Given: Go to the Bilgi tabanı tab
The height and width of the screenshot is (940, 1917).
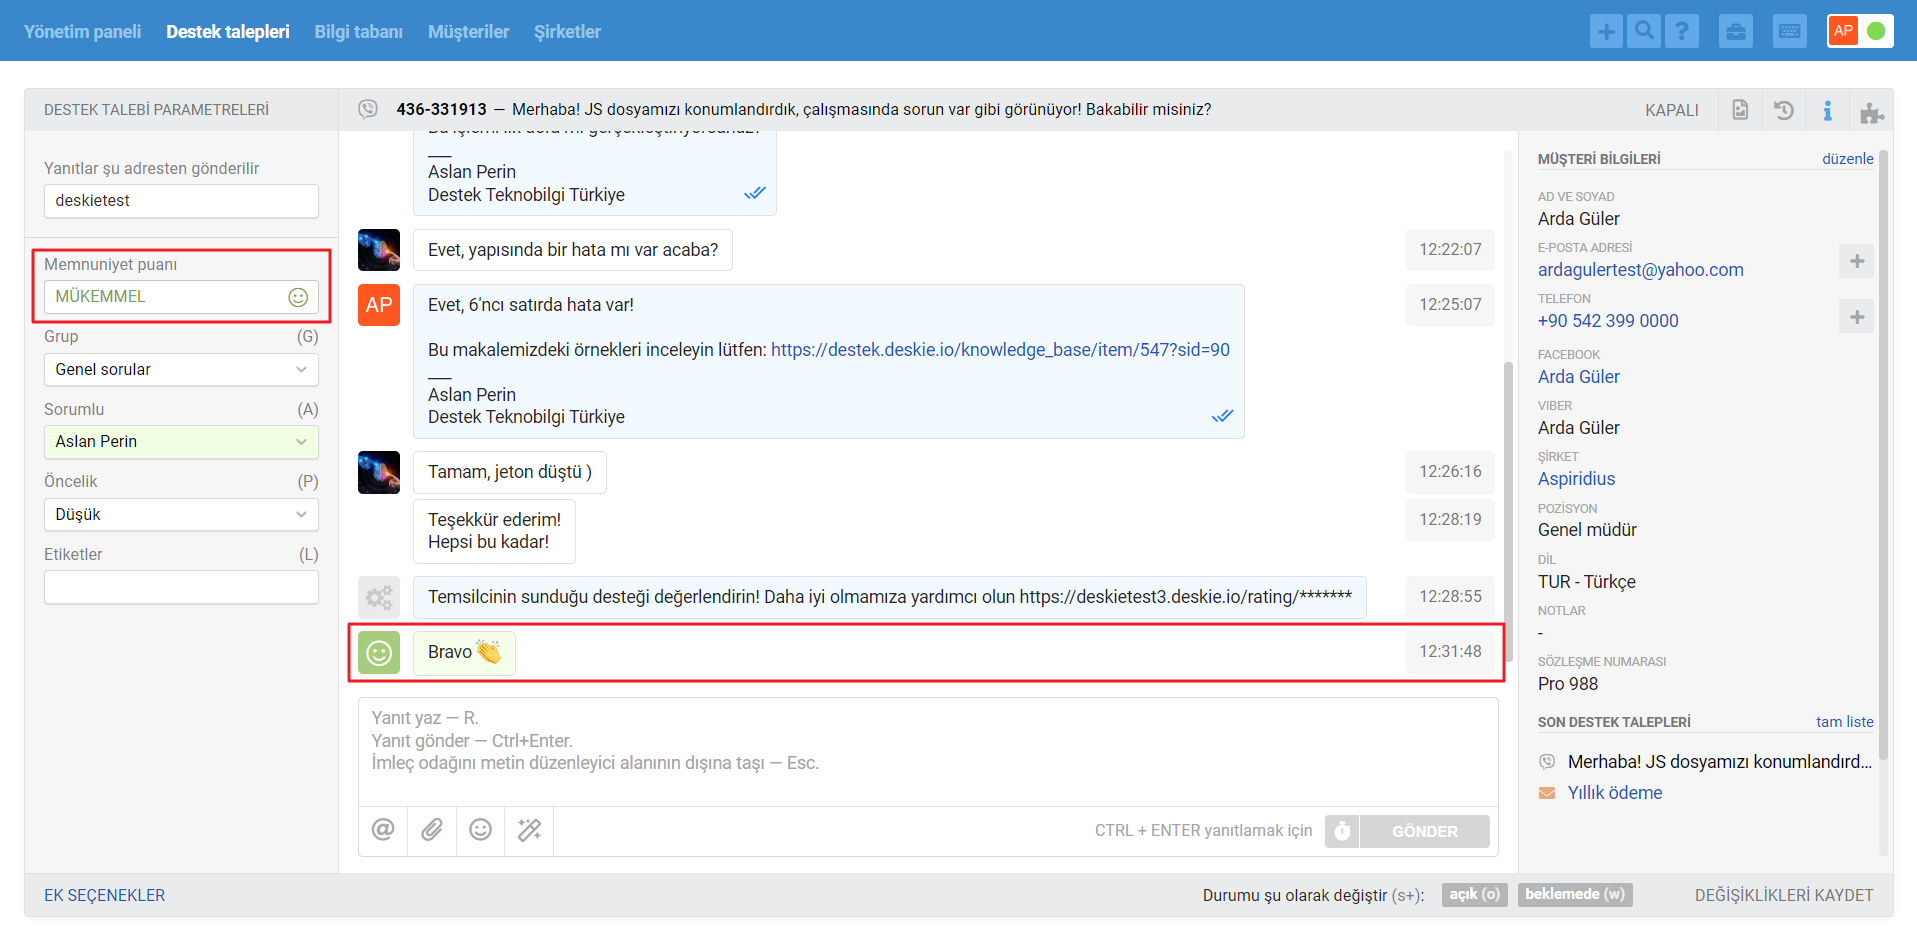Looking at the screenshot, I should (x=358, y=32).
